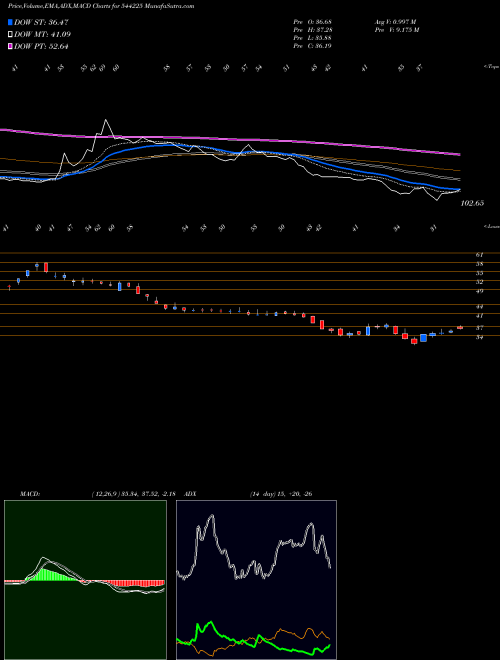
Task: Click the 49 price level label
Action: 479,291
